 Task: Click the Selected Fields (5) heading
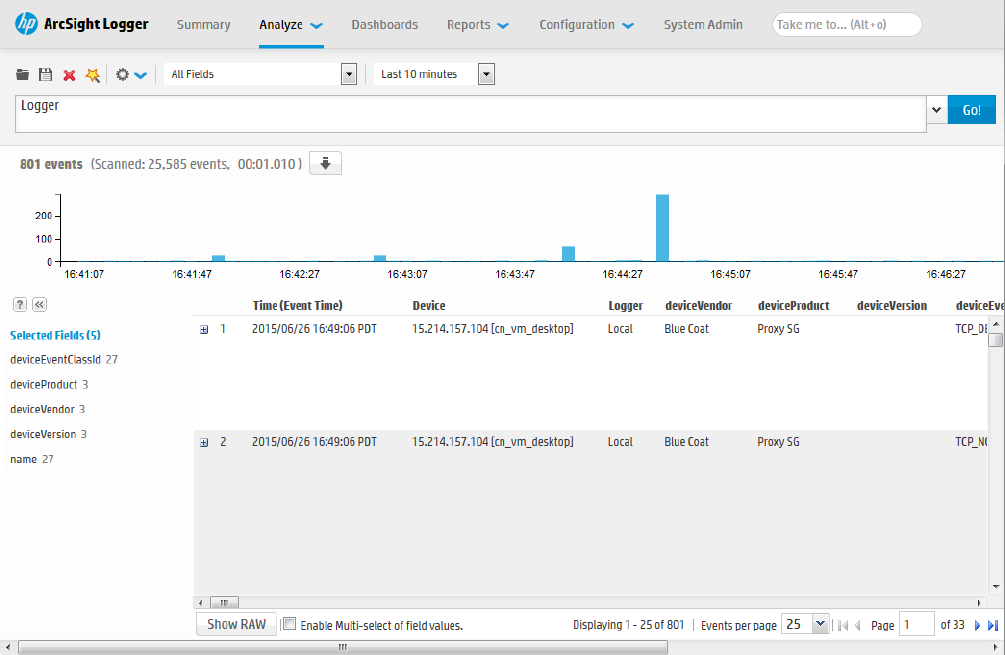(x=55, y=335)
